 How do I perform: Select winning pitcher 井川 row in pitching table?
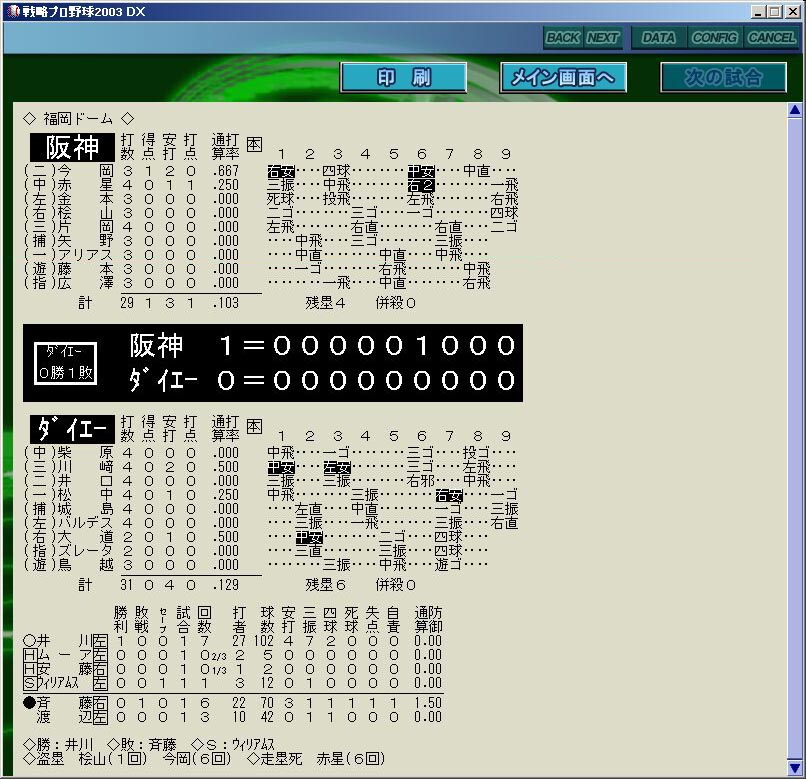232,641
